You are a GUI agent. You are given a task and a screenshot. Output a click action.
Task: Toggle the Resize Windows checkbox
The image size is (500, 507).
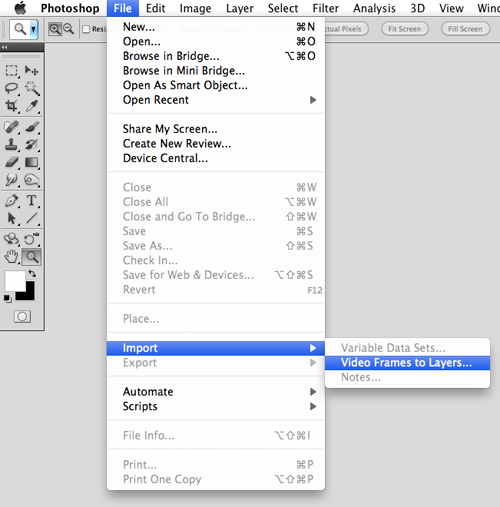86,29
